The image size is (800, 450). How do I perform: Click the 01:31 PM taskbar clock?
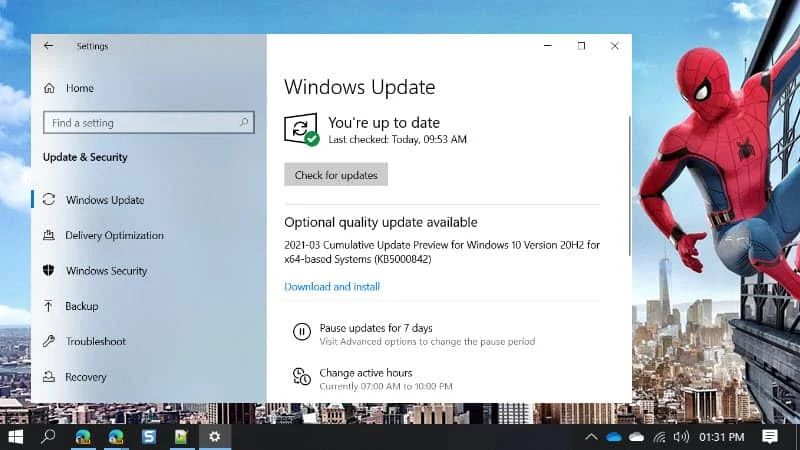coord(721,437)
